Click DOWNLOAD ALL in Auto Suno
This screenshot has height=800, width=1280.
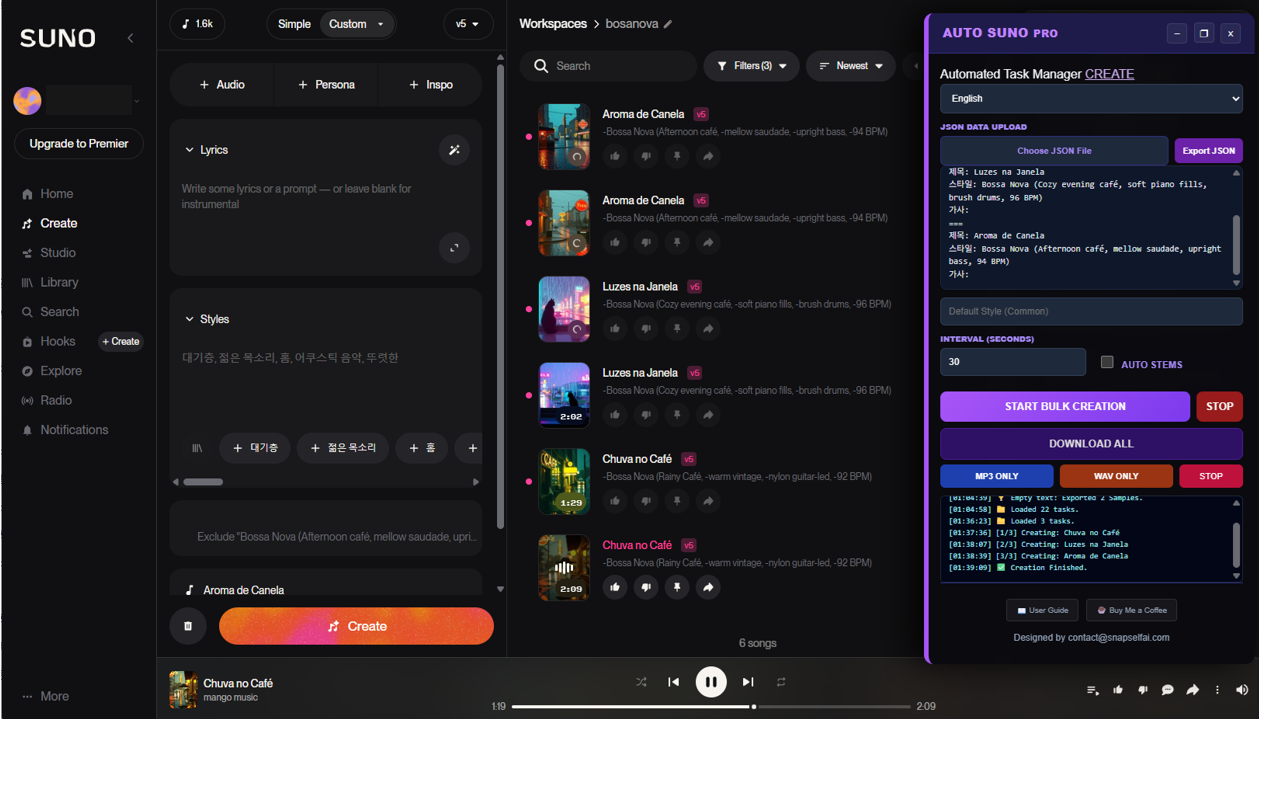(1091, 443)
